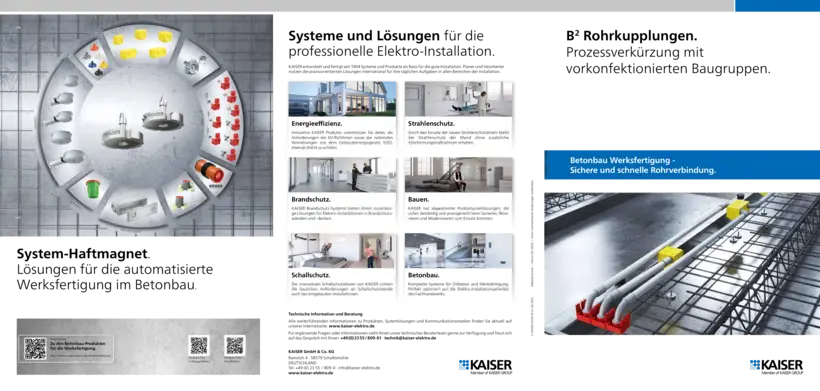The width and height of the screenshot is (820, 391).
Task: Click the left central magnet in wheel
Action: 123,133
